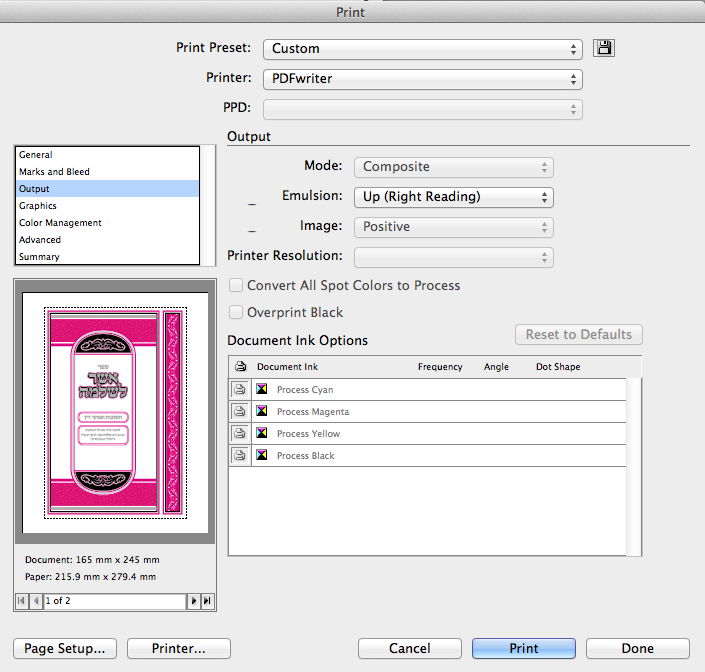Toggle printer icon for Process Magenta ink
Screen dimensions: 705x672
point(240,411)
